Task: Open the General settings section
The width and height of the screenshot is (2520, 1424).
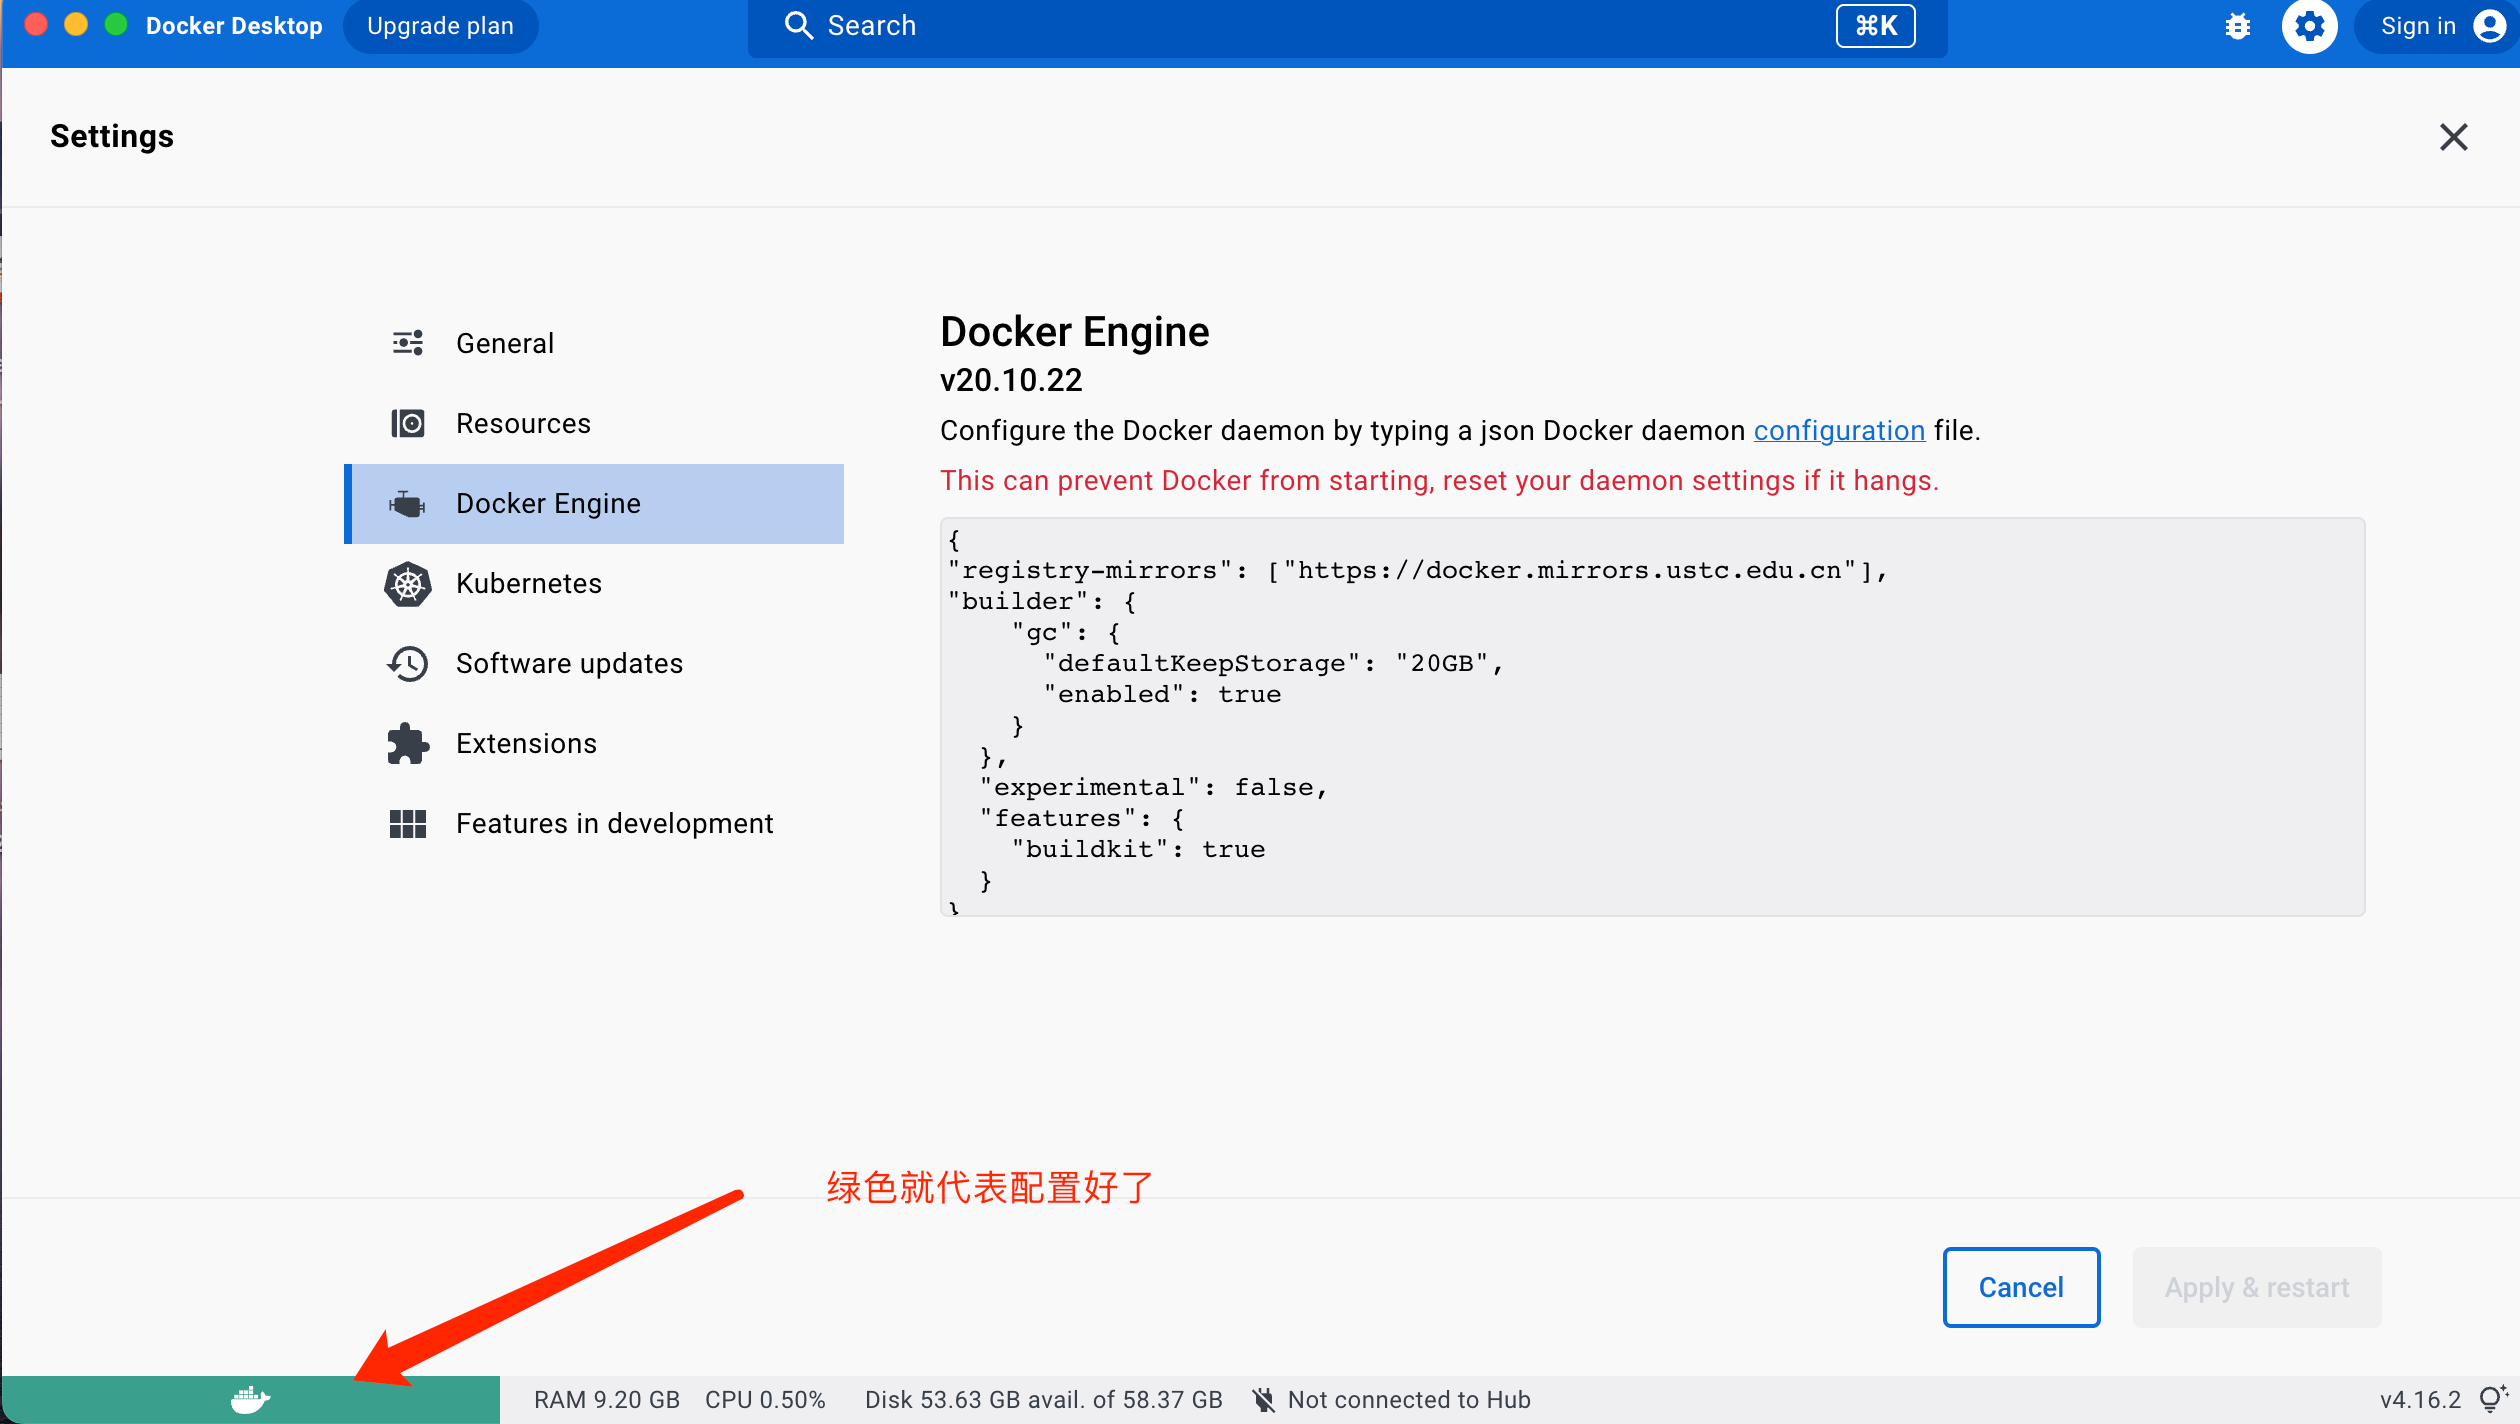Action: (594, 343)
